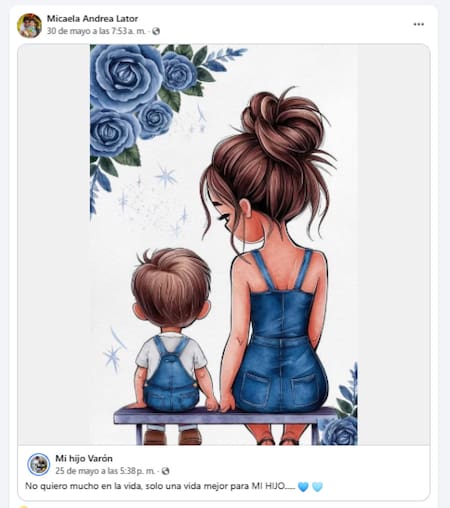Image resolution: width=450 pixels, height=508 pixels.
Task: Open the 25 de mayo 5:38 p. m. timestamp
Action: pos(105,471)
